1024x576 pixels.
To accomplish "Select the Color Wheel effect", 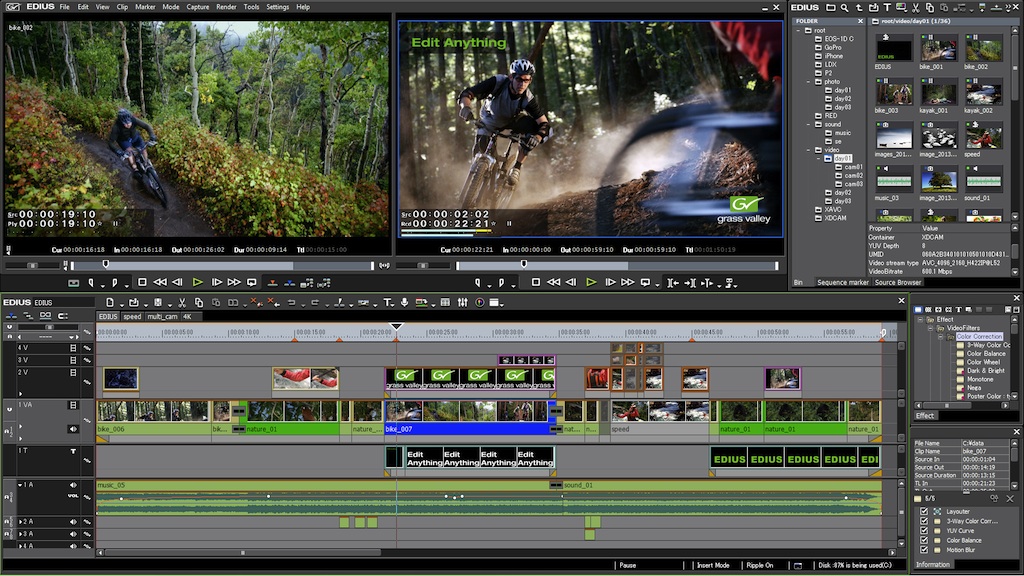I will point(983,362).
